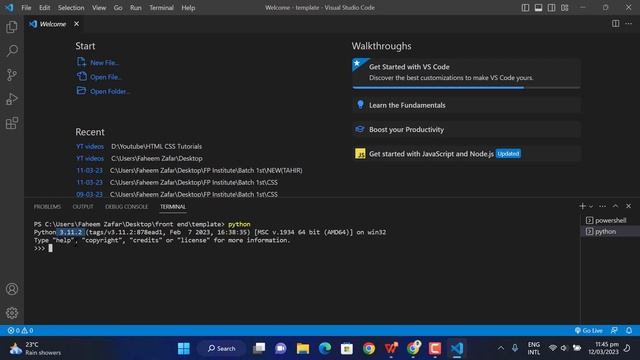Open Customize Layout icon in the title bar
The height and width of the screenshot is (360, 640).
pos(564,8)
